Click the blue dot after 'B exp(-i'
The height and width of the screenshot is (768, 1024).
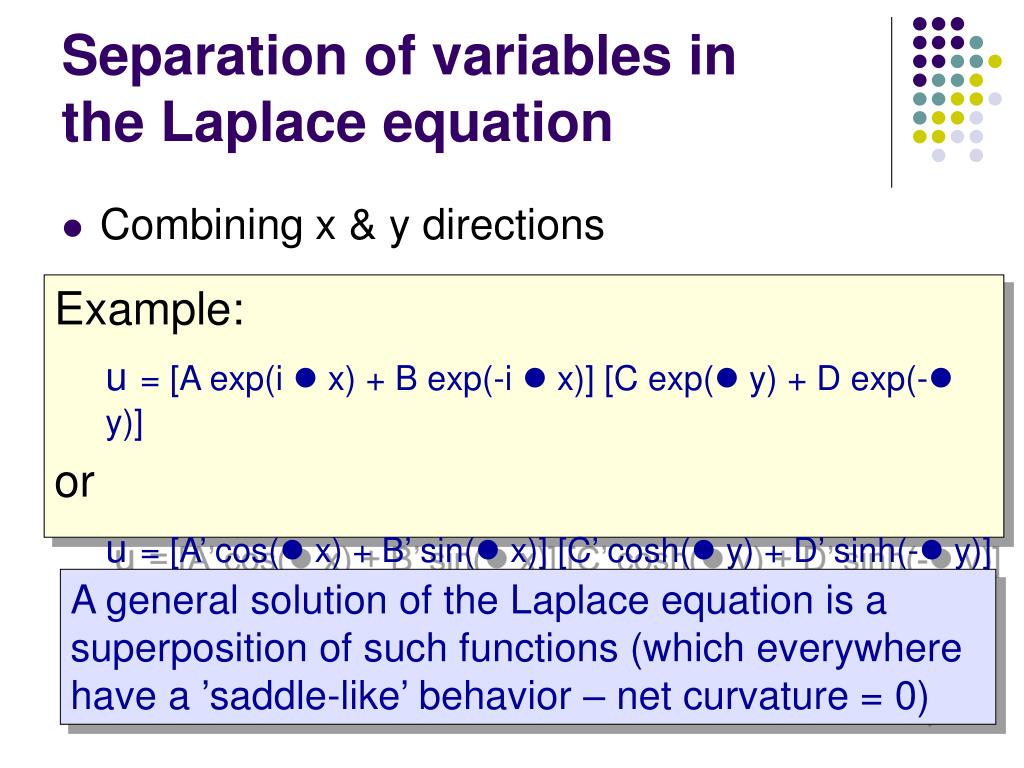point(534,377)
